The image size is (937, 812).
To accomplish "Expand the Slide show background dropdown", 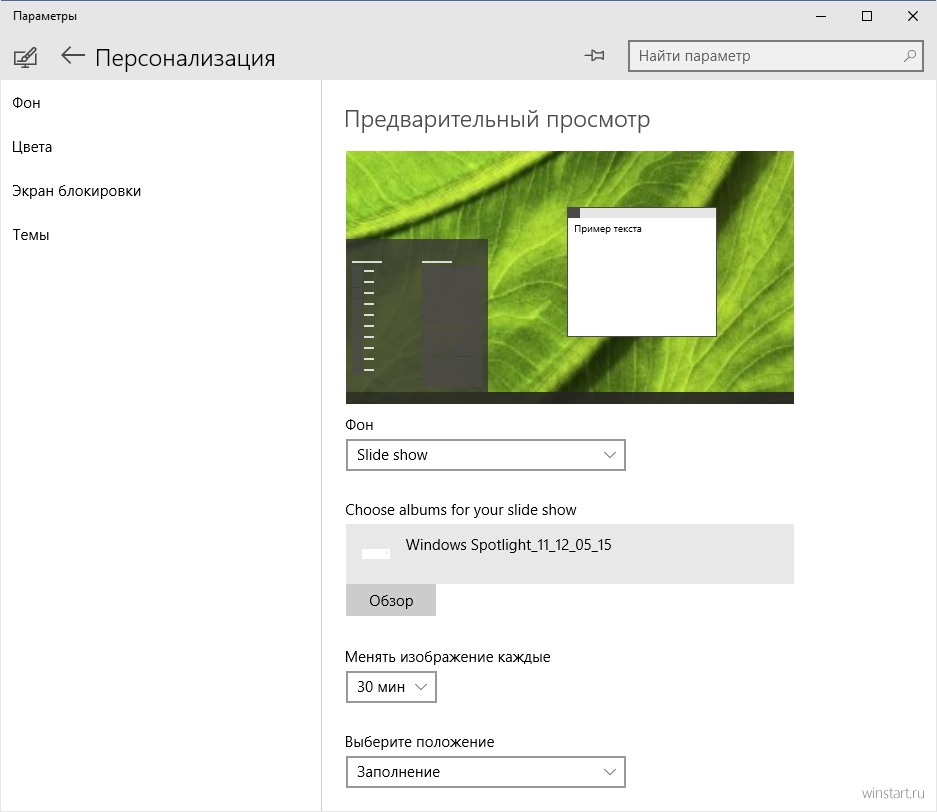I will tap(485, 455).
